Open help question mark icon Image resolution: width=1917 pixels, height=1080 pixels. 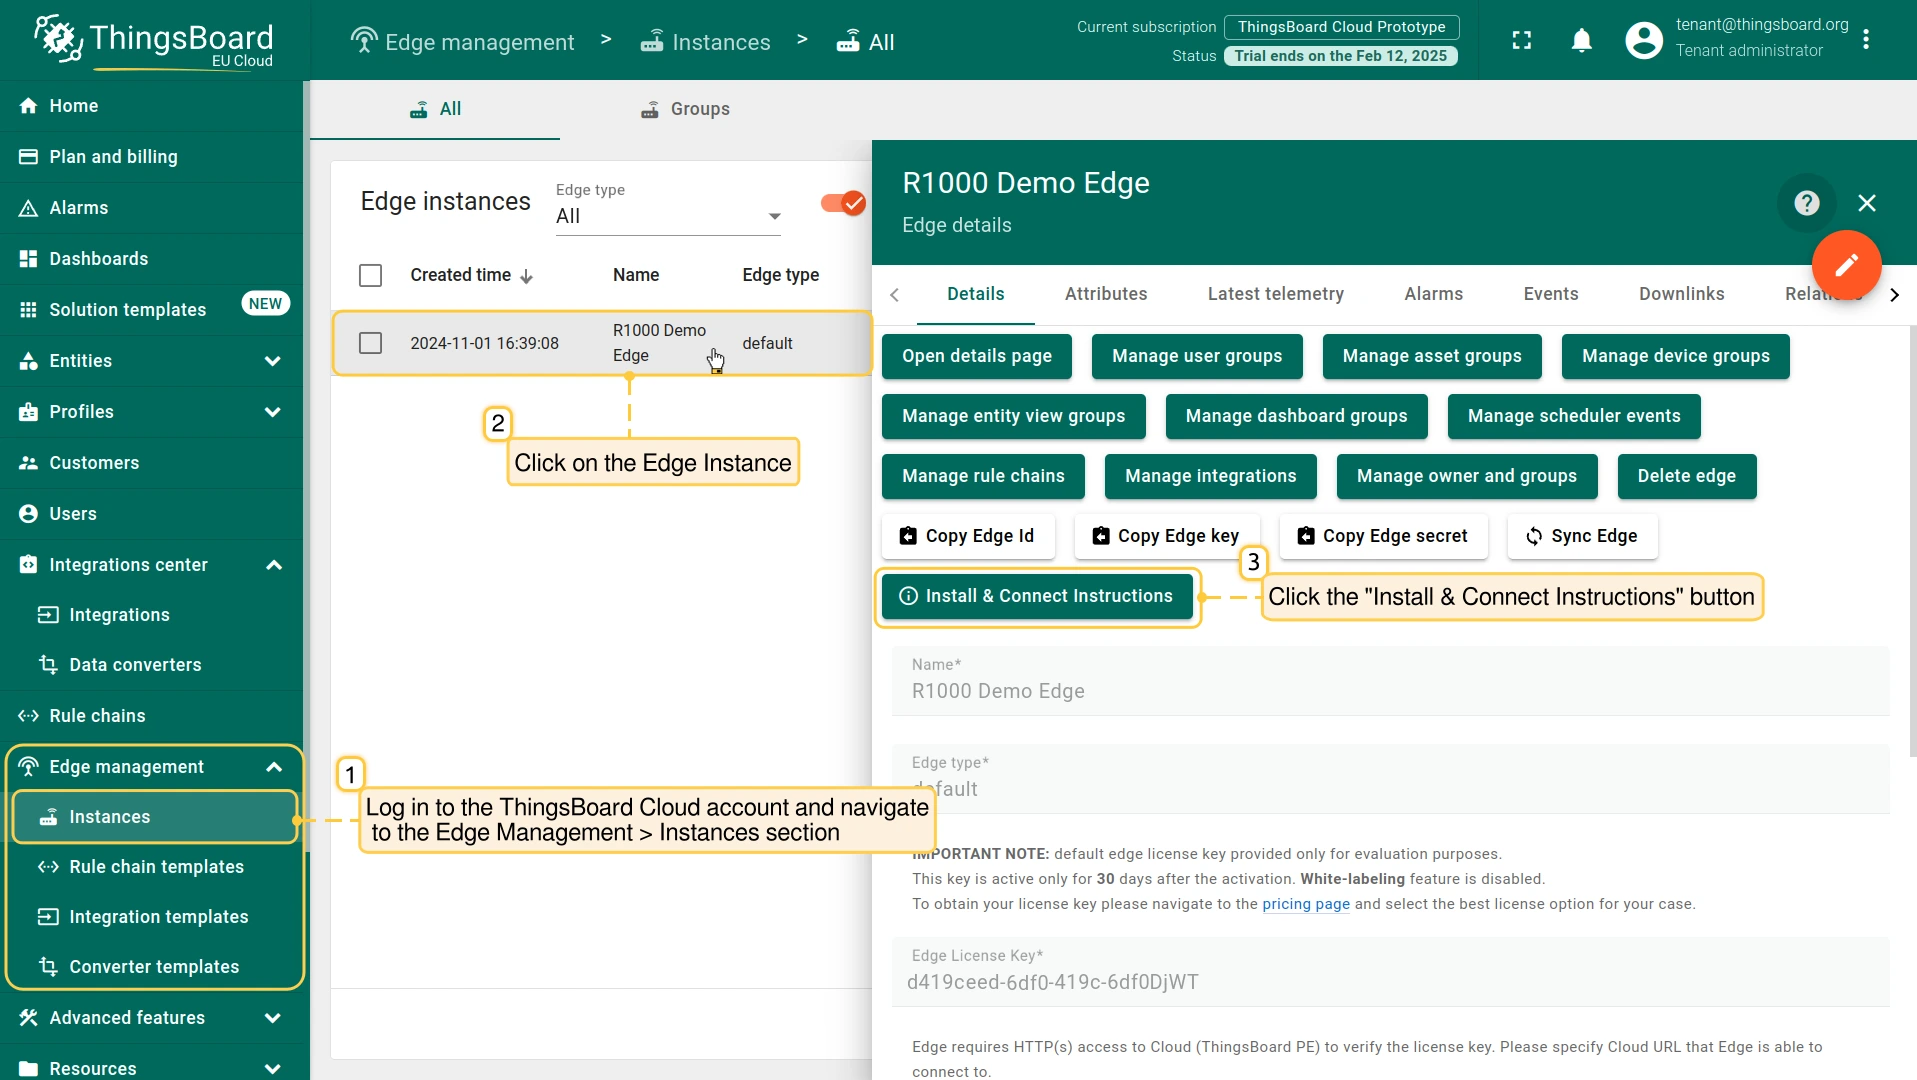[1806, 203]
